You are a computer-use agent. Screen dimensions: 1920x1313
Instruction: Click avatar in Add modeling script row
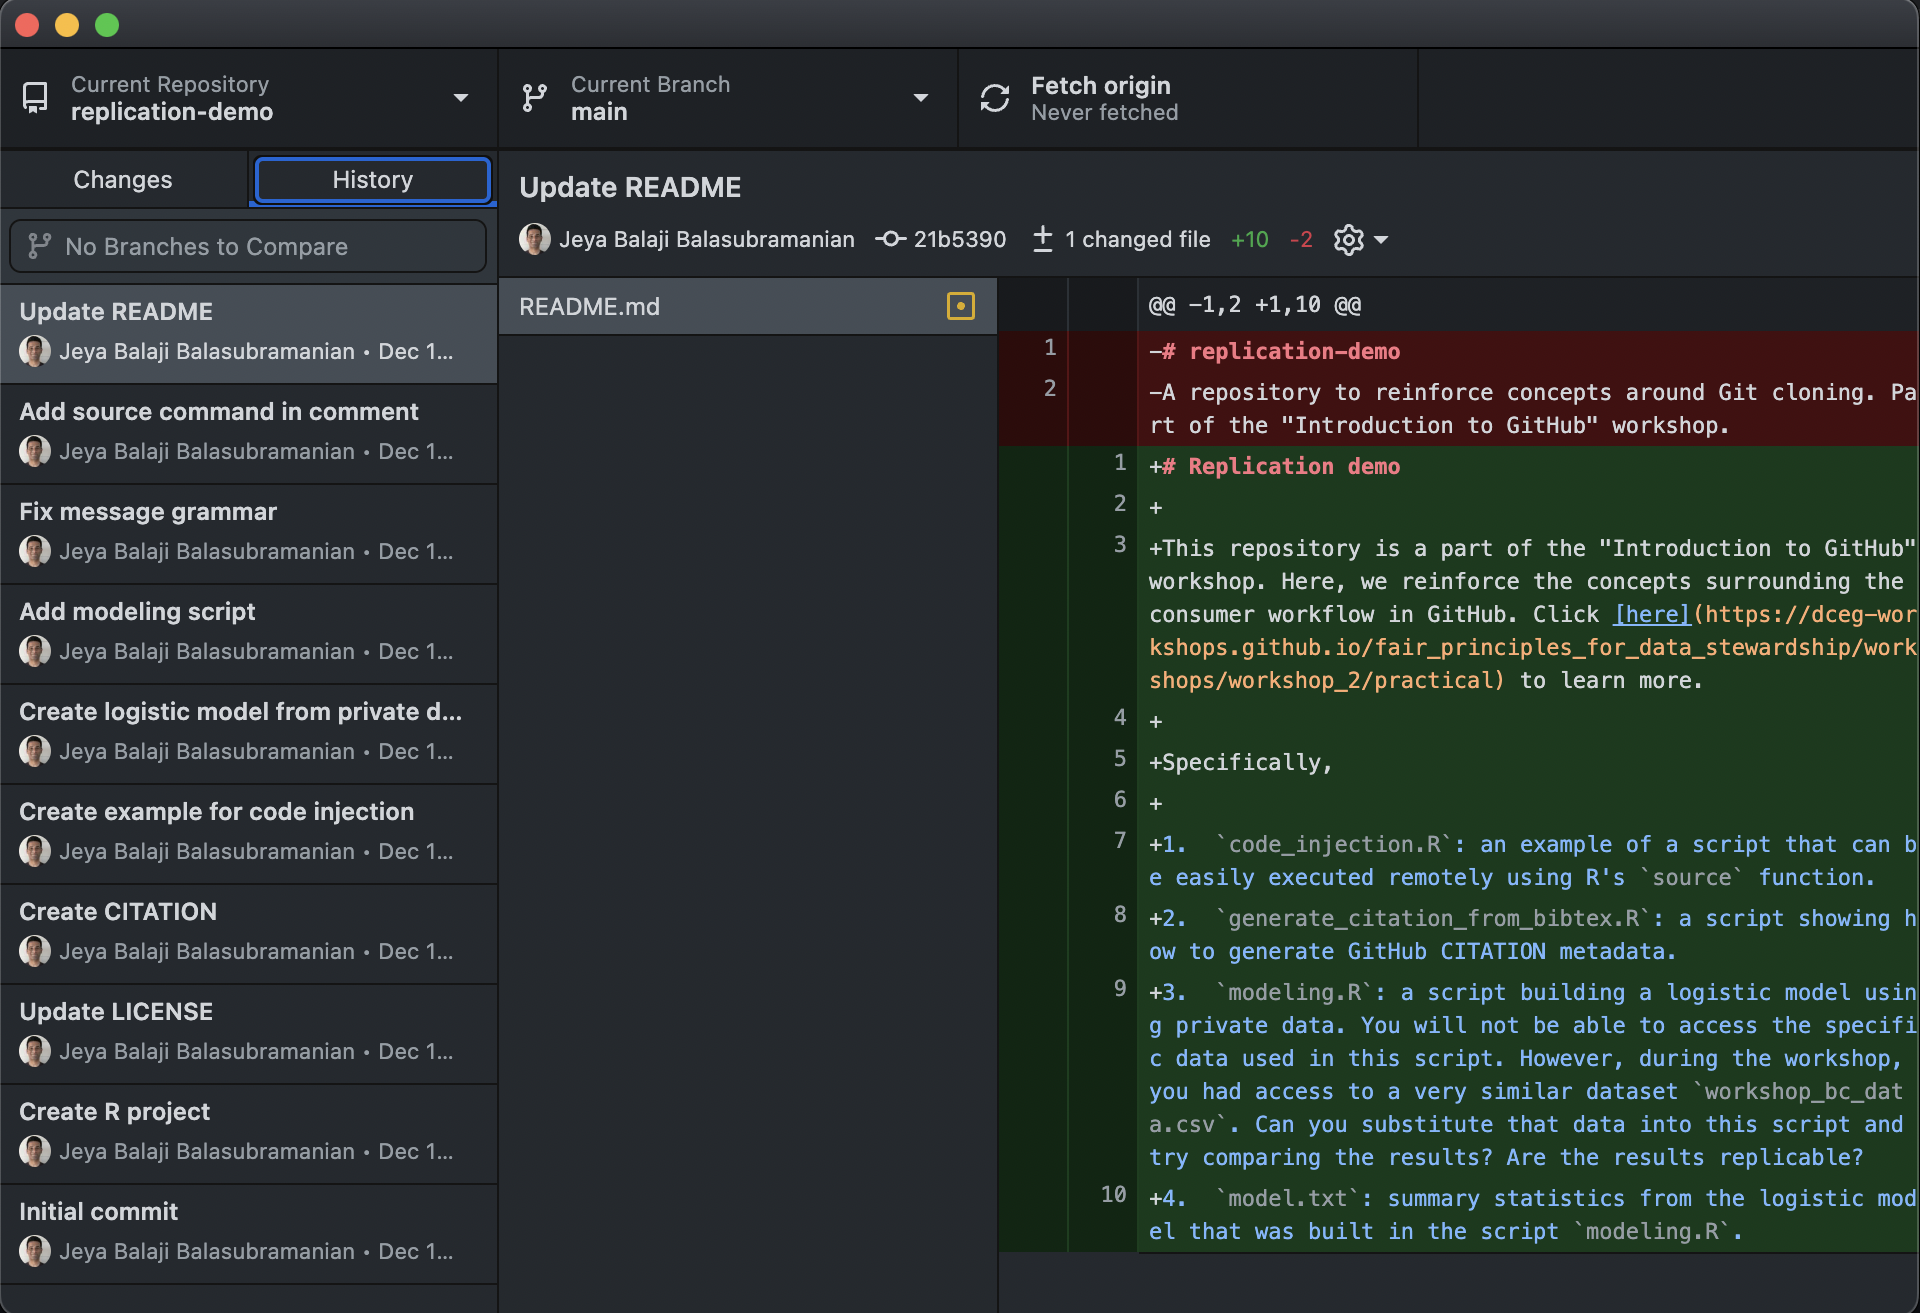(35, 651)
